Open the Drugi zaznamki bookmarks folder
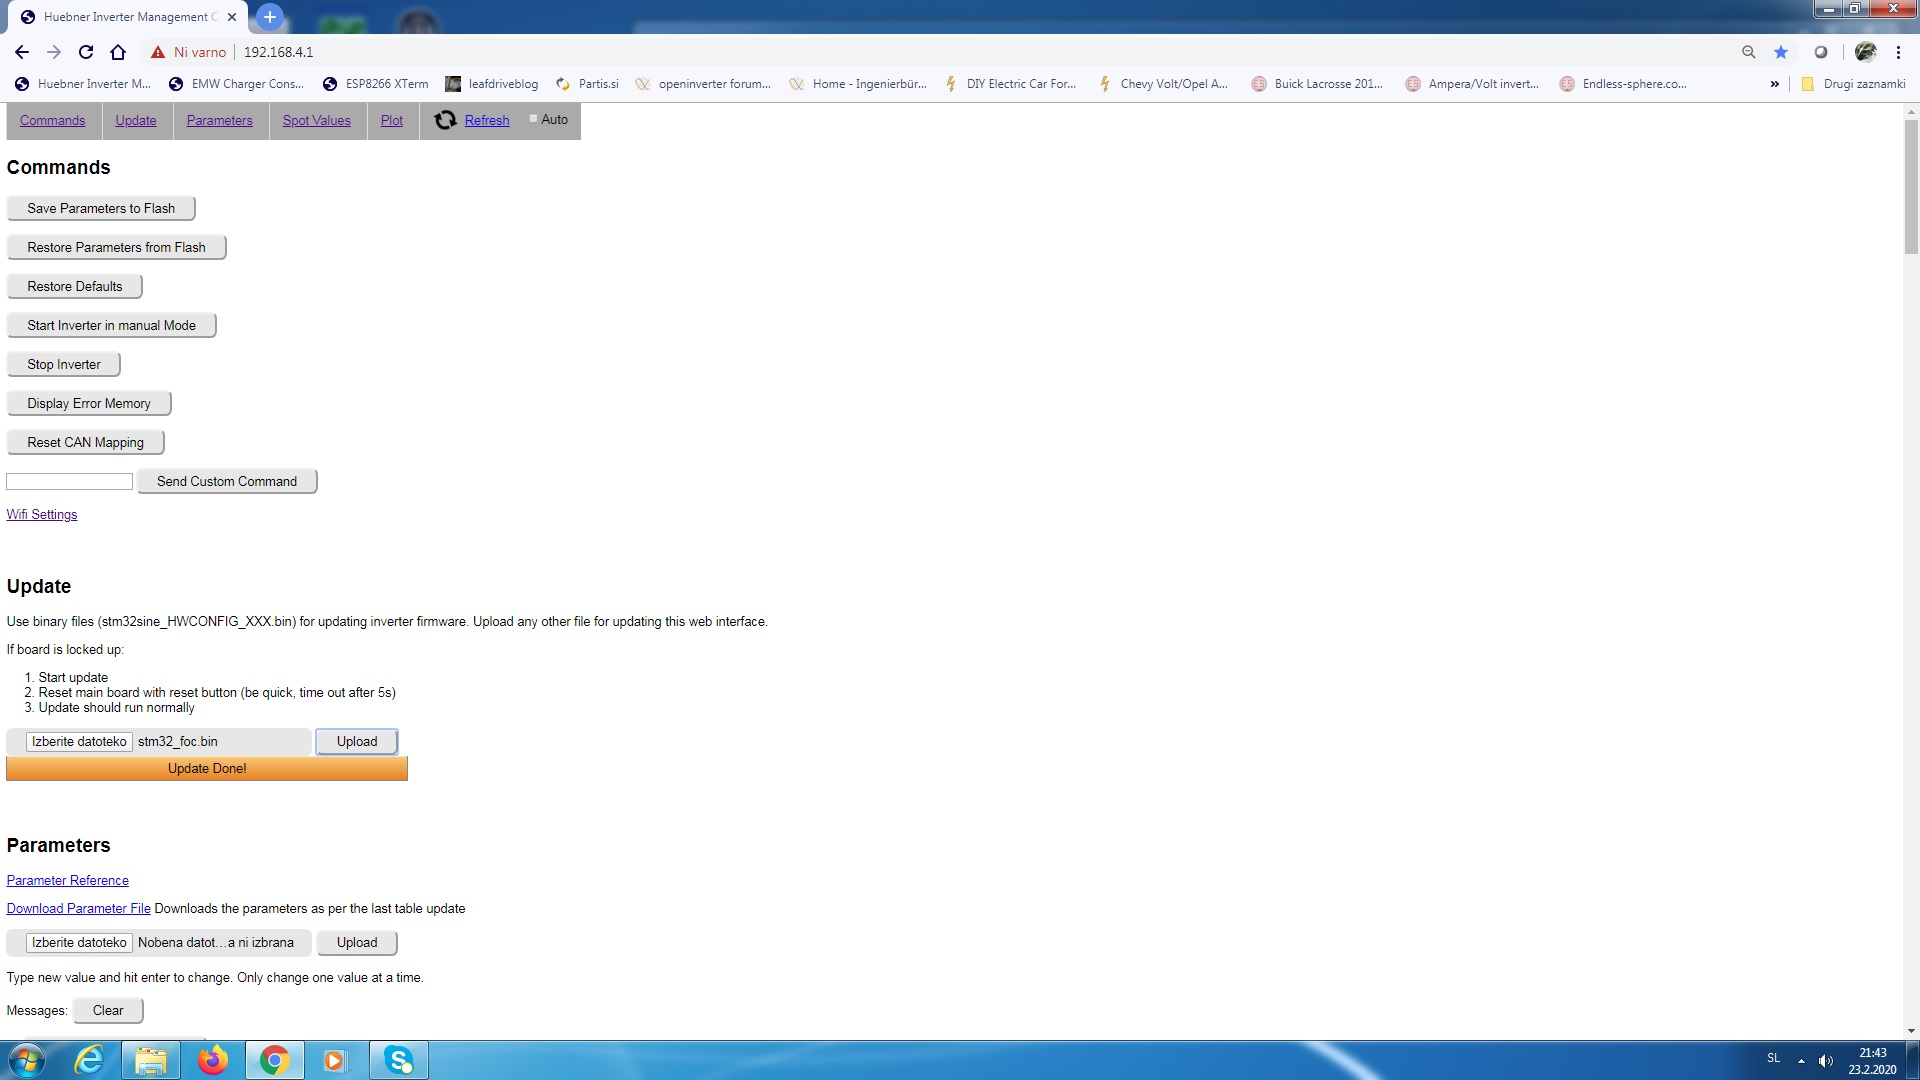The image size is (1920, 1080). click(1853, 84)
